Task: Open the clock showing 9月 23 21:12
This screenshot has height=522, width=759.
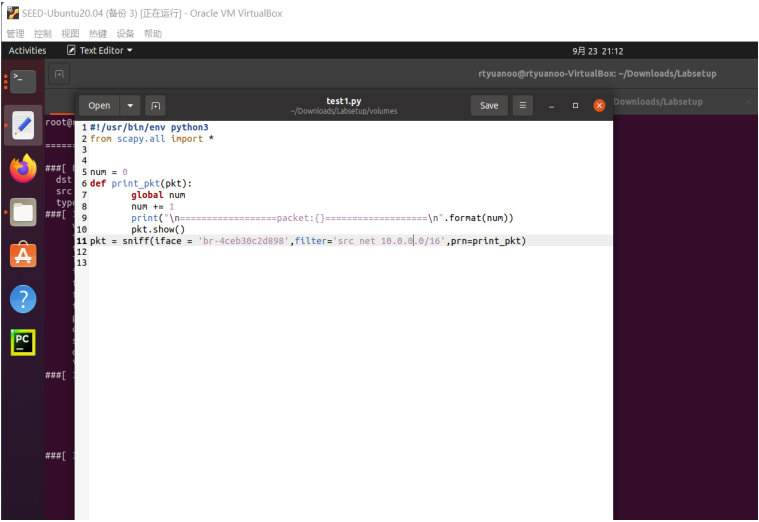Action: pyautogui.click(x=597, y=51)
